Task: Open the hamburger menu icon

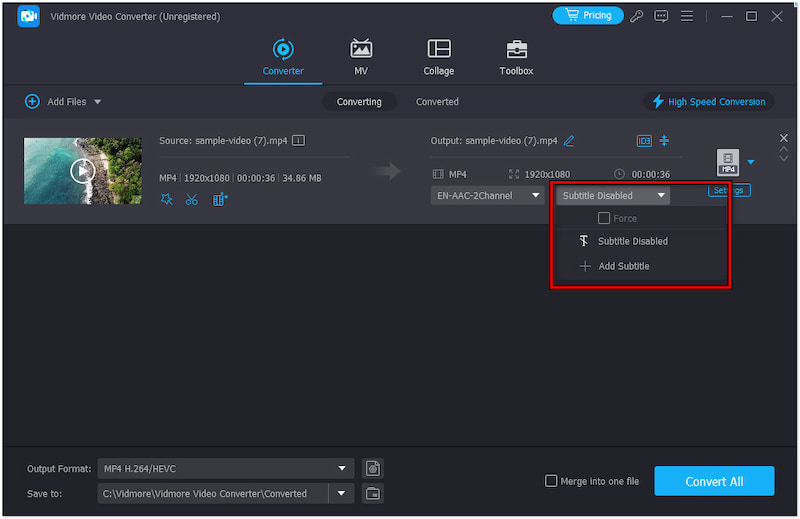Action: (x=685, y=16)
